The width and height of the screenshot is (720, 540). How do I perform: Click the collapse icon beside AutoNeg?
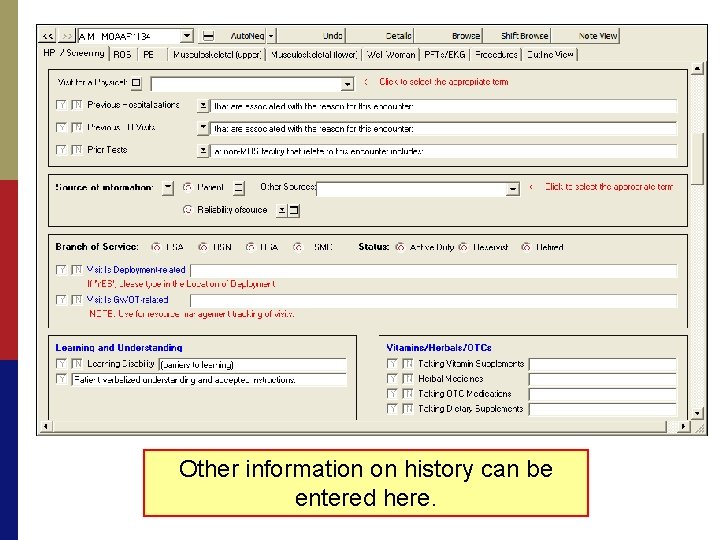(208, 36)
